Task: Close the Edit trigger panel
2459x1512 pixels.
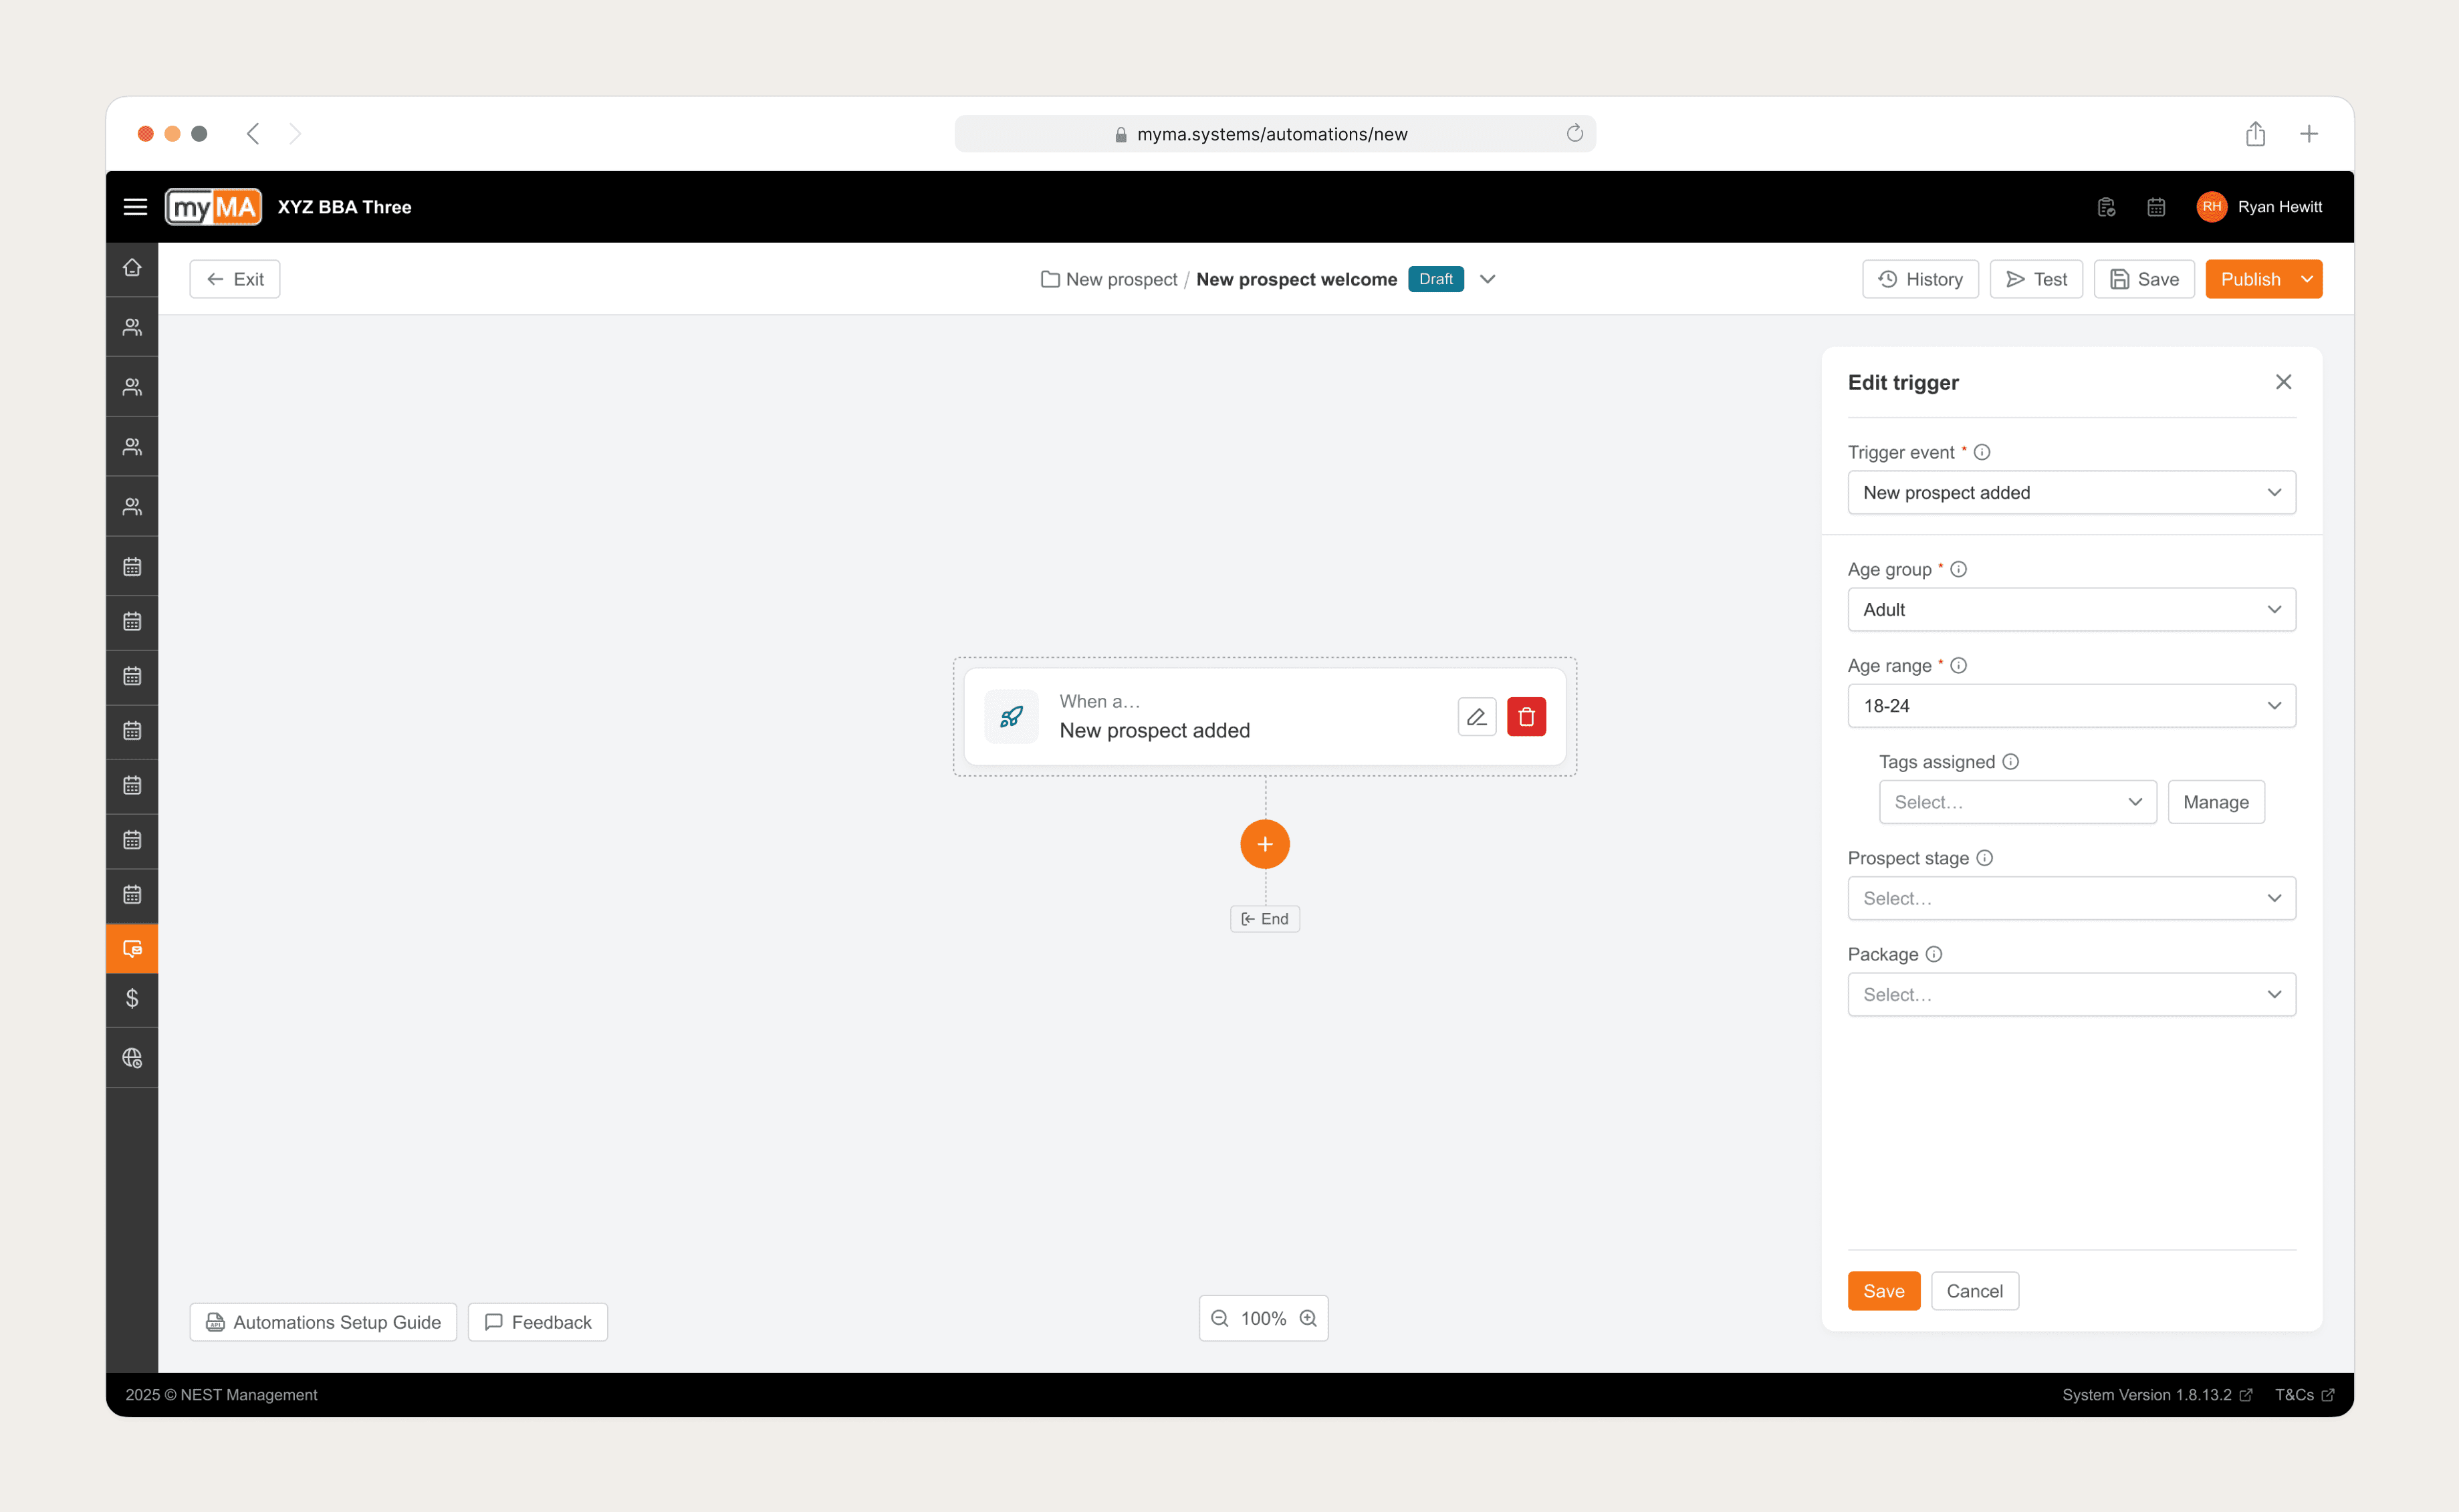Action: (2283, 382)
